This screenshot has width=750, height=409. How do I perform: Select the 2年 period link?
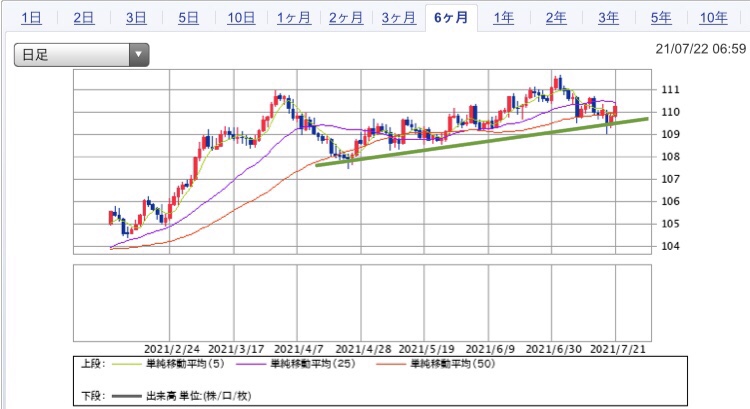coord(556,18)
